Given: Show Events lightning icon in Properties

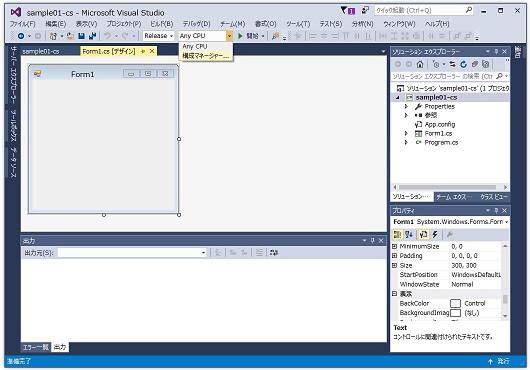Looking at the screenshot, I should click(435, 234).
